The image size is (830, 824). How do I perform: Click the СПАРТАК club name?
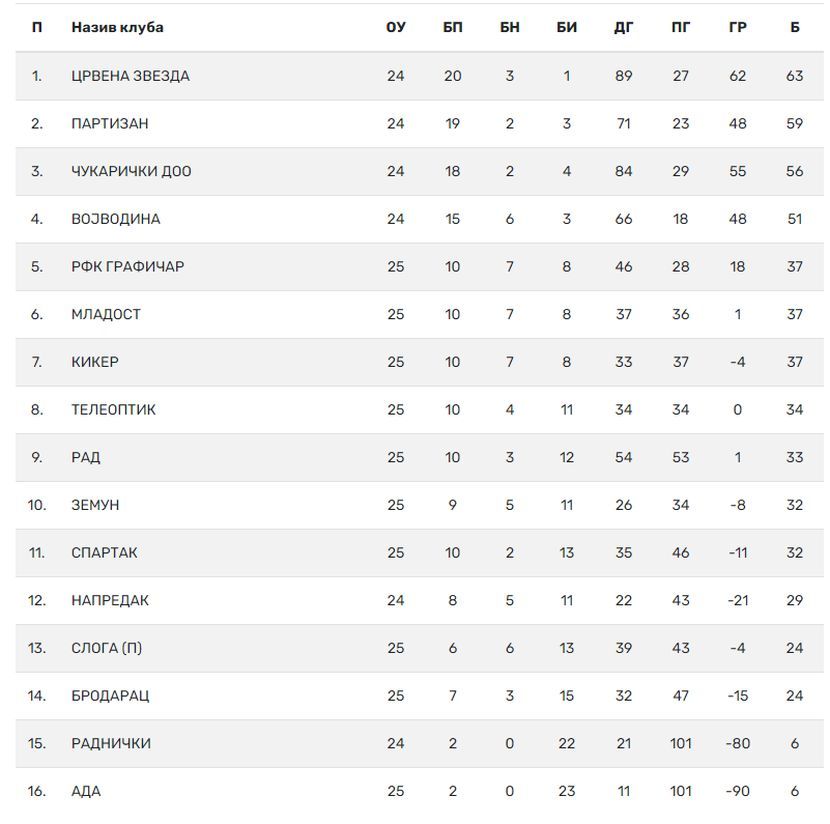pyautogui.click(x=104, y=553)
